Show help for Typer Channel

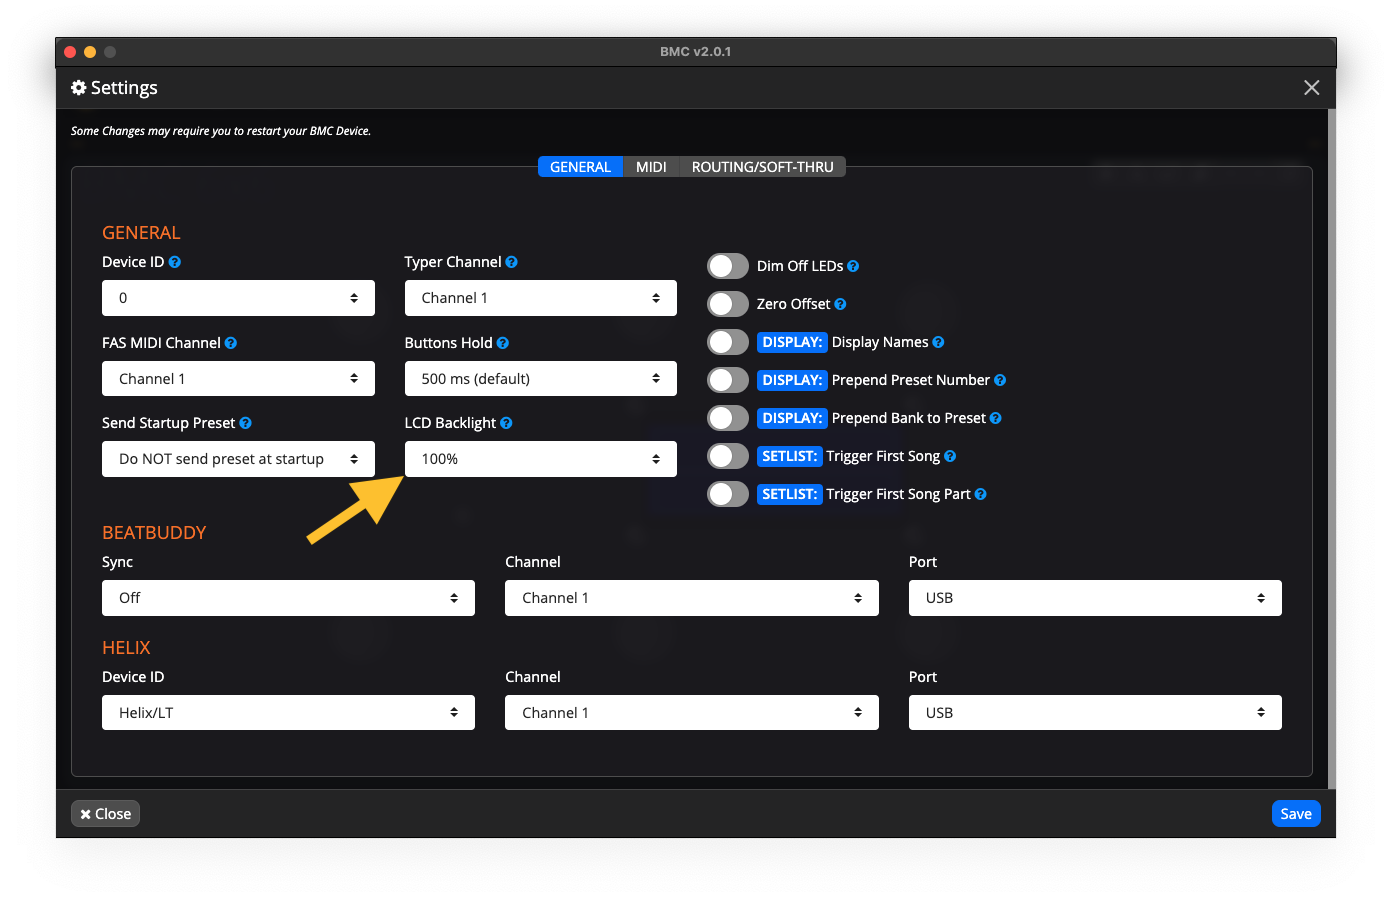512,262
